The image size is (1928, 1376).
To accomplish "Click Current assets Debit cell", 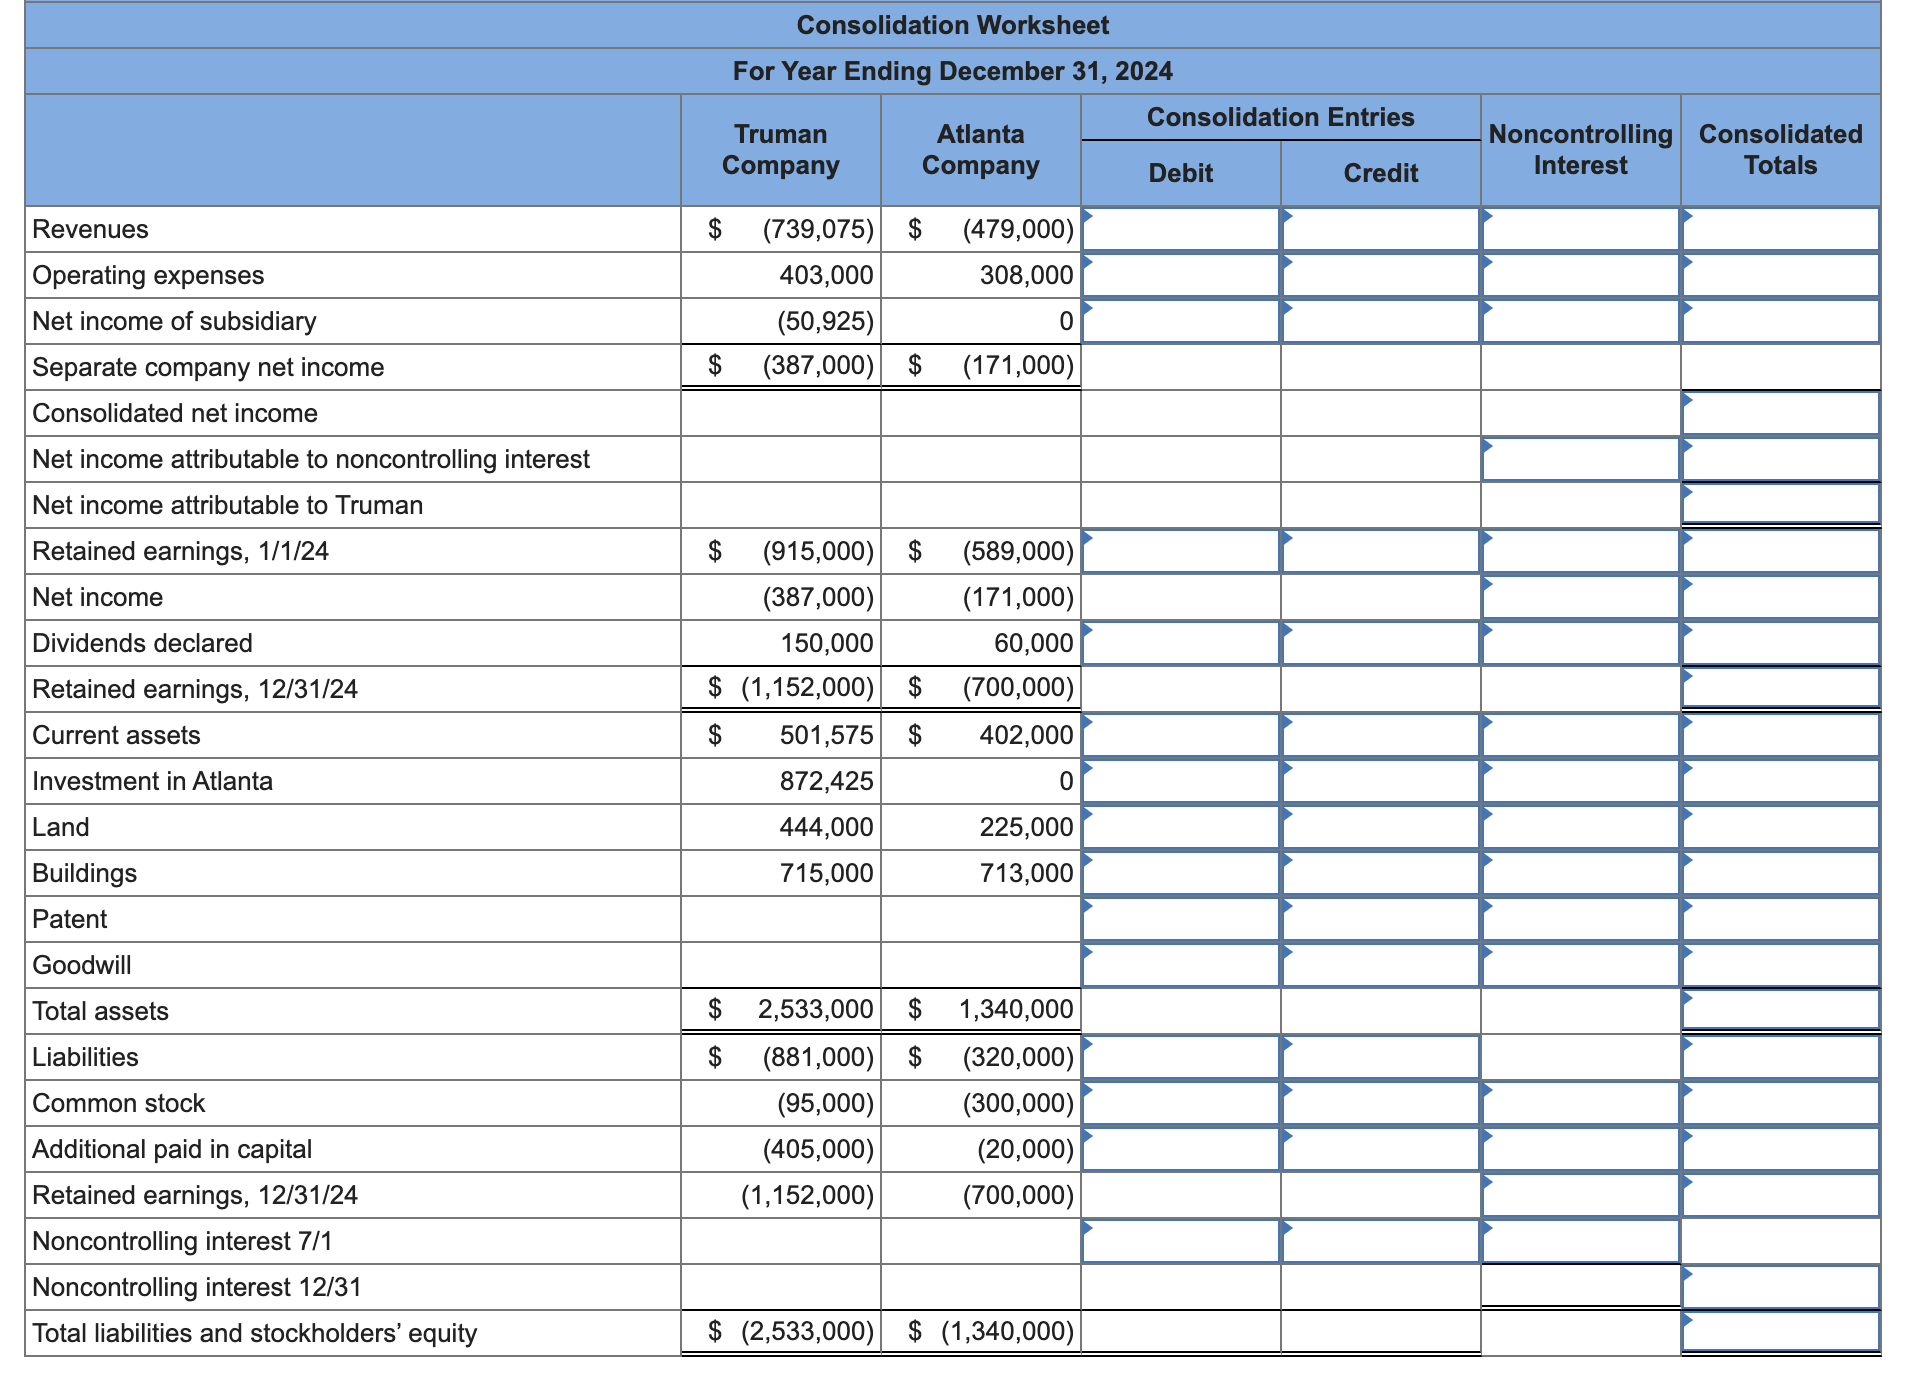I will pos(1181,735).
